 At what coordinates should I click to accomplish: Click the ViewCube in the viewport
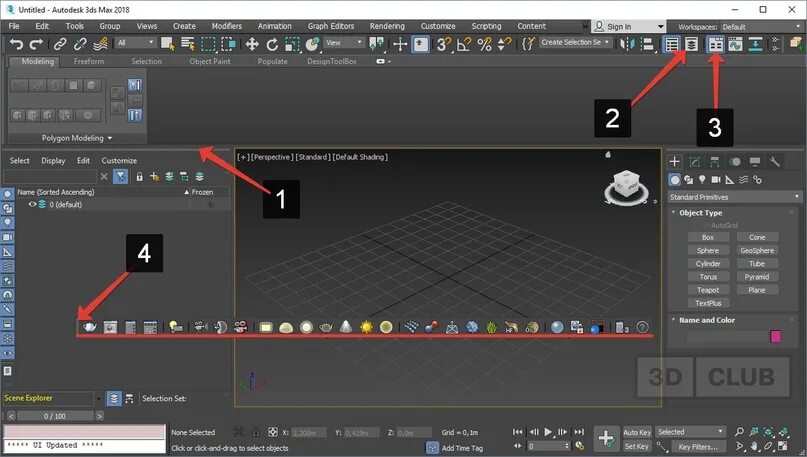point(626,186)
